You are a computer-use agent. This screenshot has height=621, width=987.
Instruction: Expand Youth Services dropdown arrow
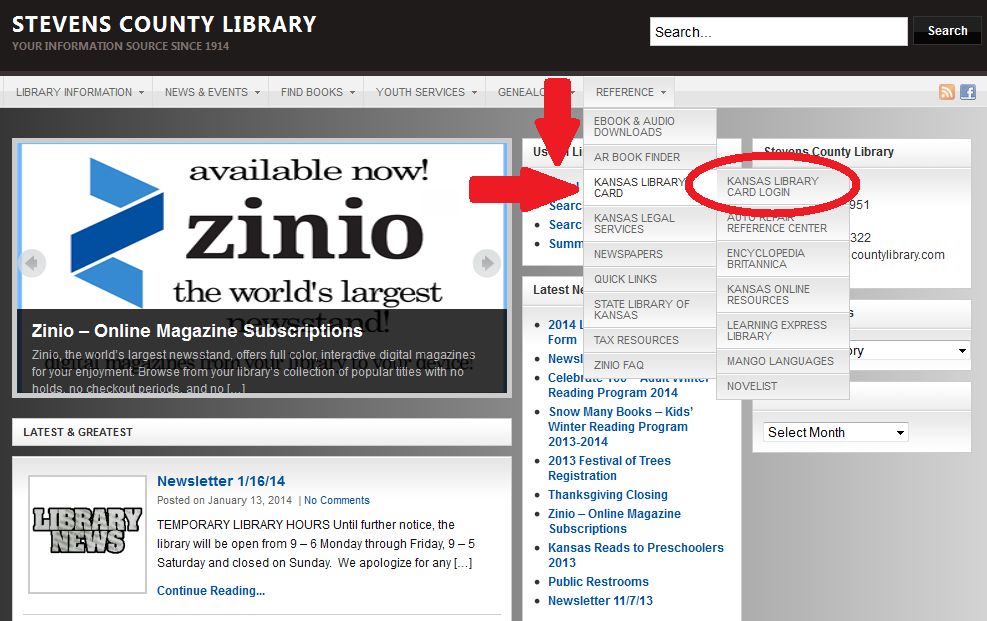[475, 92]
